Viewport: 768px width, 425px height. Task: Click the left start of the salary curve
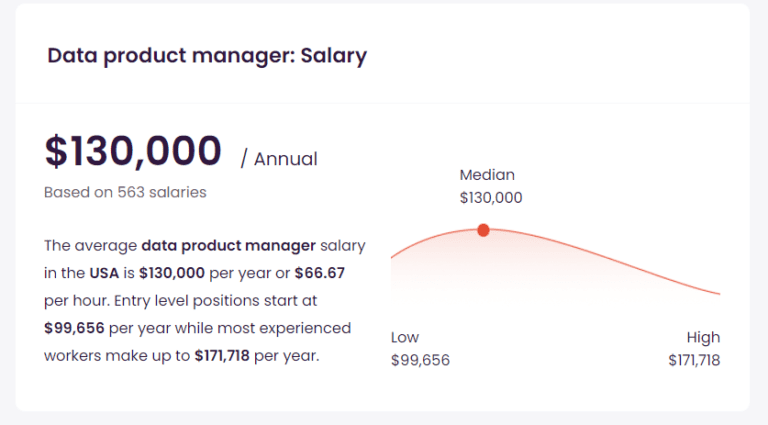[393, 257]
